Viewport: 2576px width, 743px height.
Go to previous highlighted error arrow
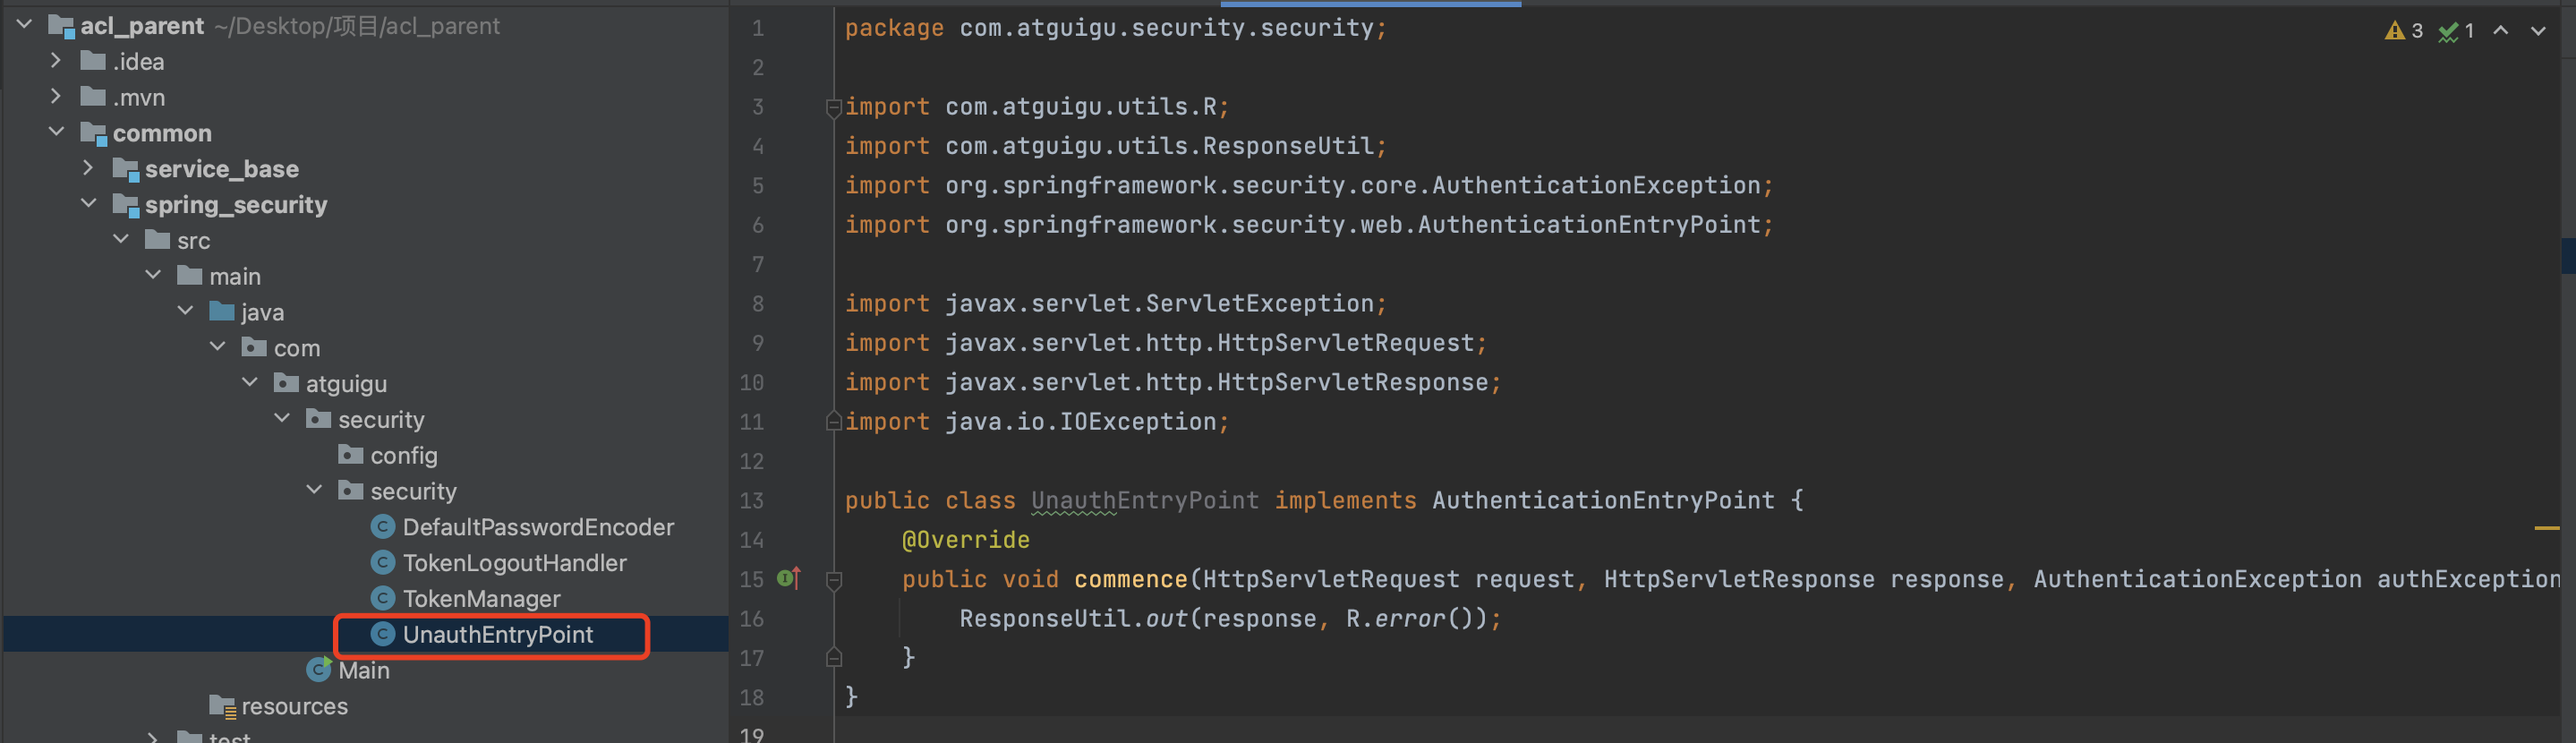(2501, 31)
